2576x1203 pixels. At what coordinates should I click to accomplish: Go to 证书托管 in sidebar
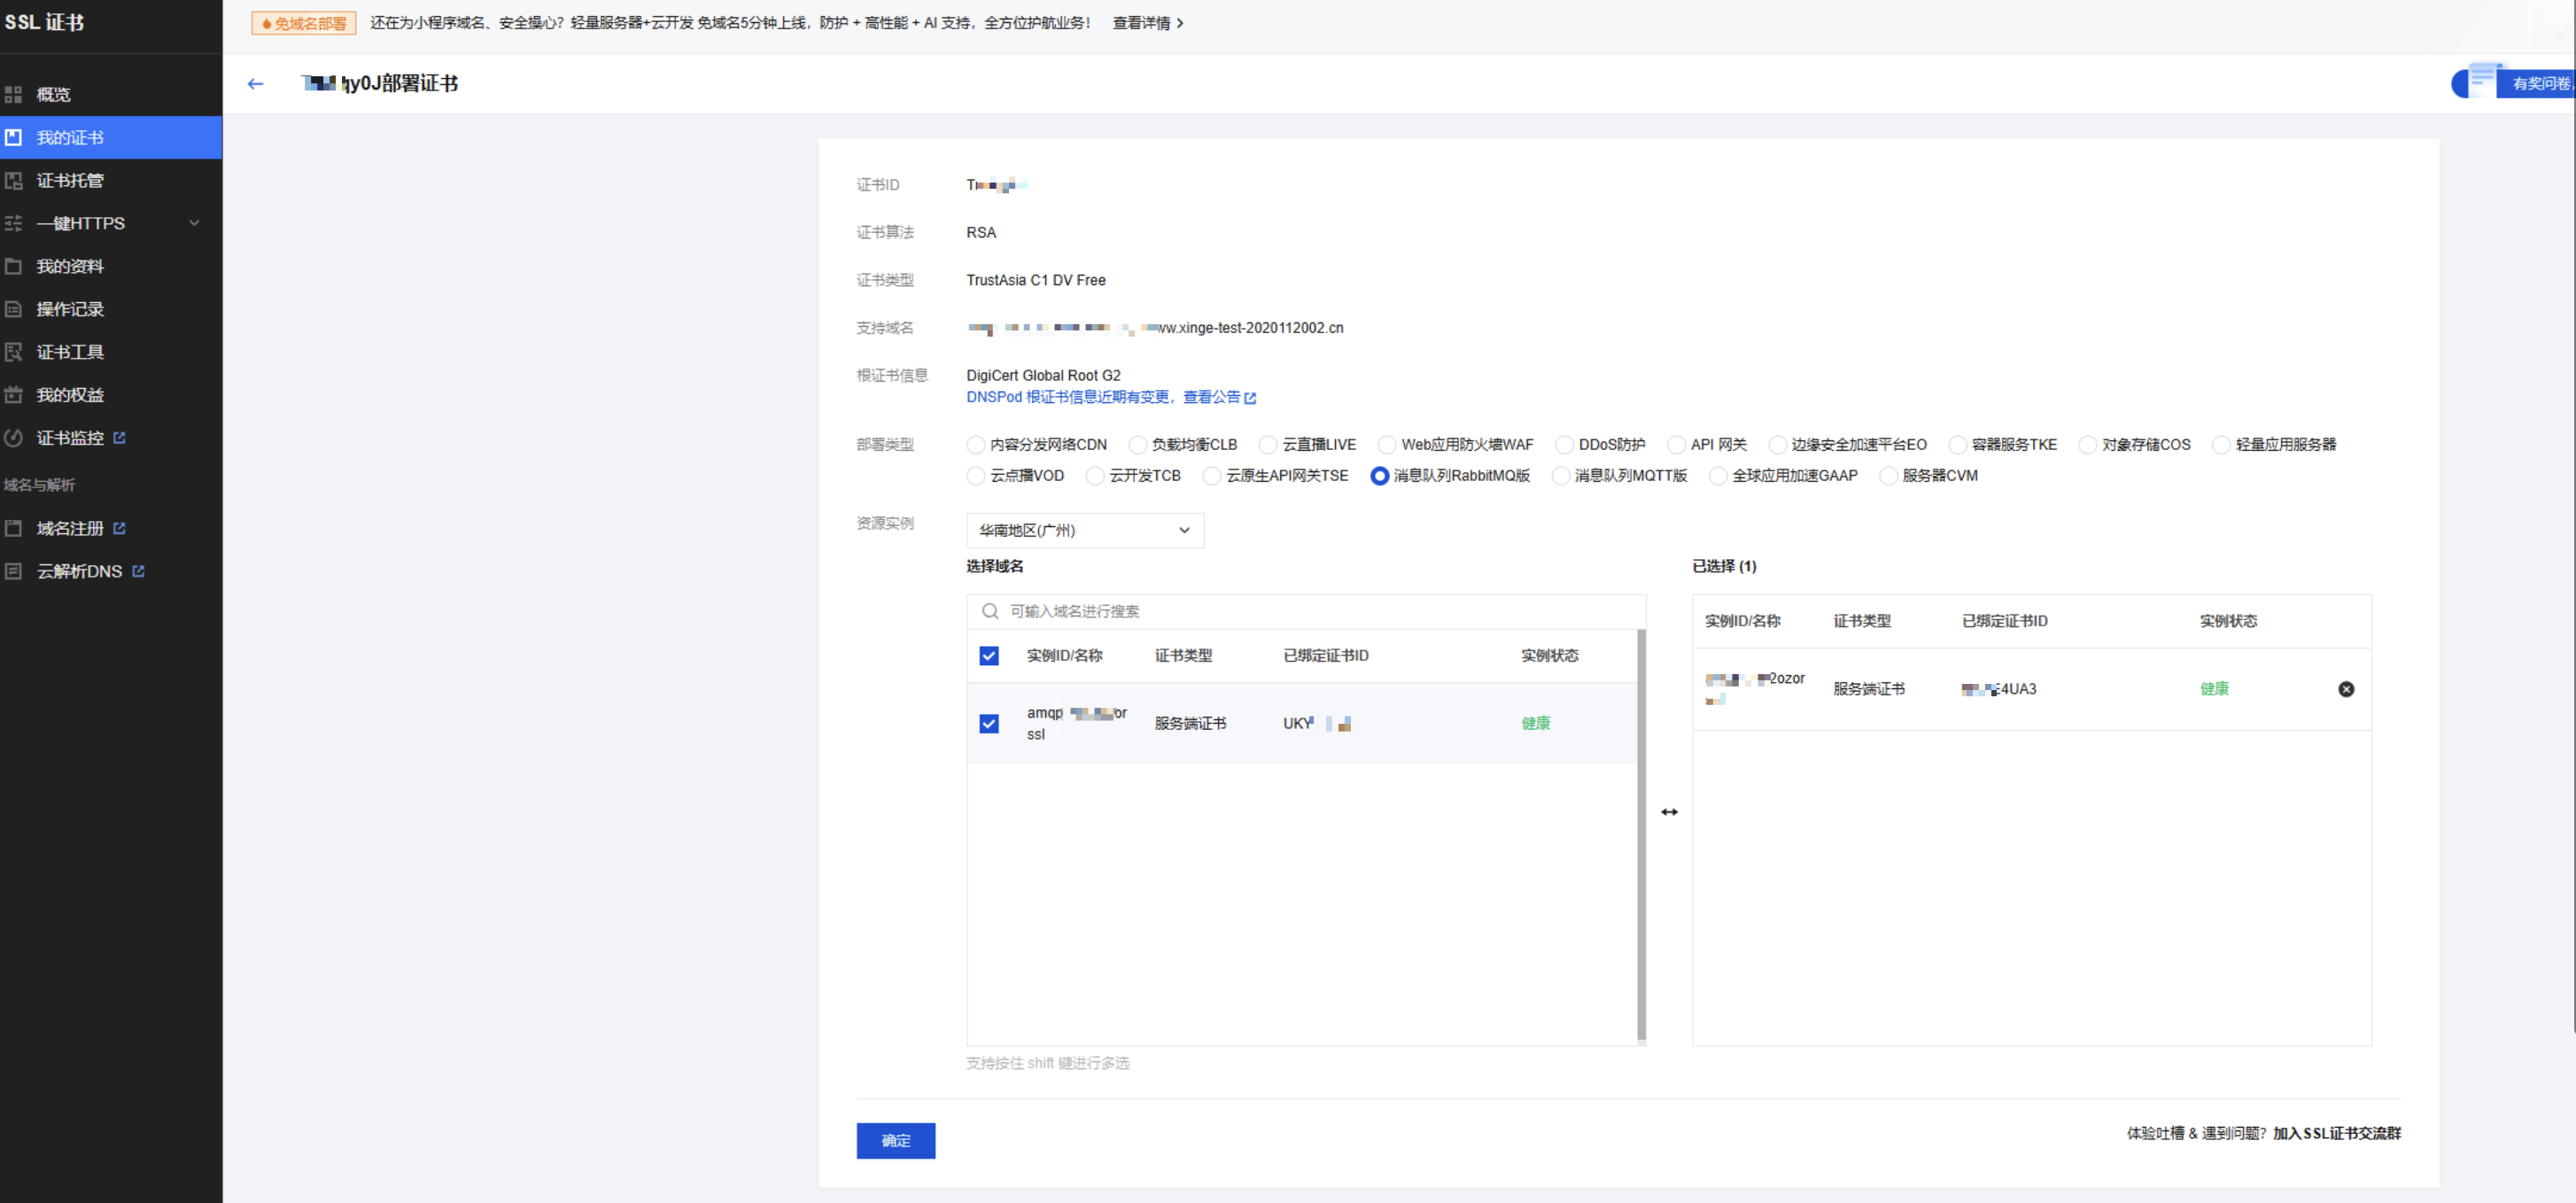tap(70, 181)
